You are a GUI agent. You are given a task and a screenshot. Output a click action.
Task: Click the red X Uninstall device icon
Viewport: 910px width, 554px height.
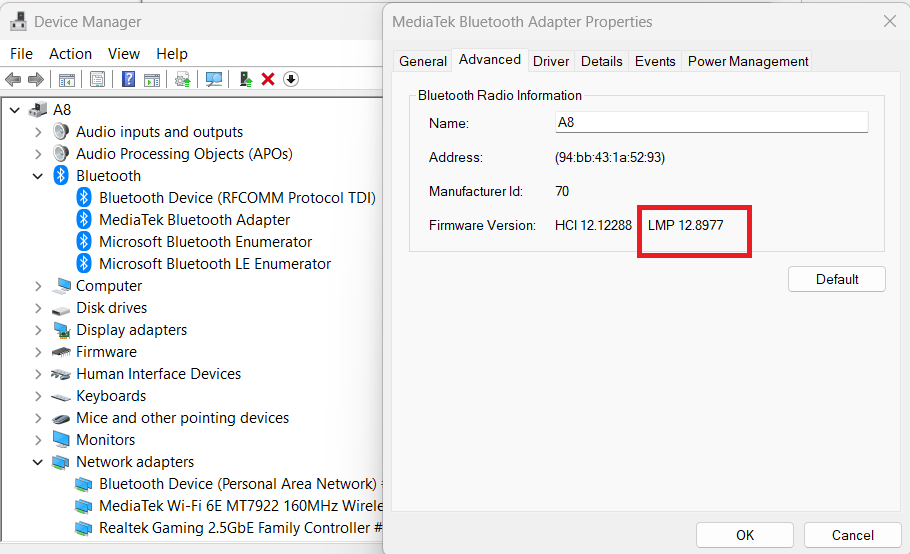(x=268, y=80)
